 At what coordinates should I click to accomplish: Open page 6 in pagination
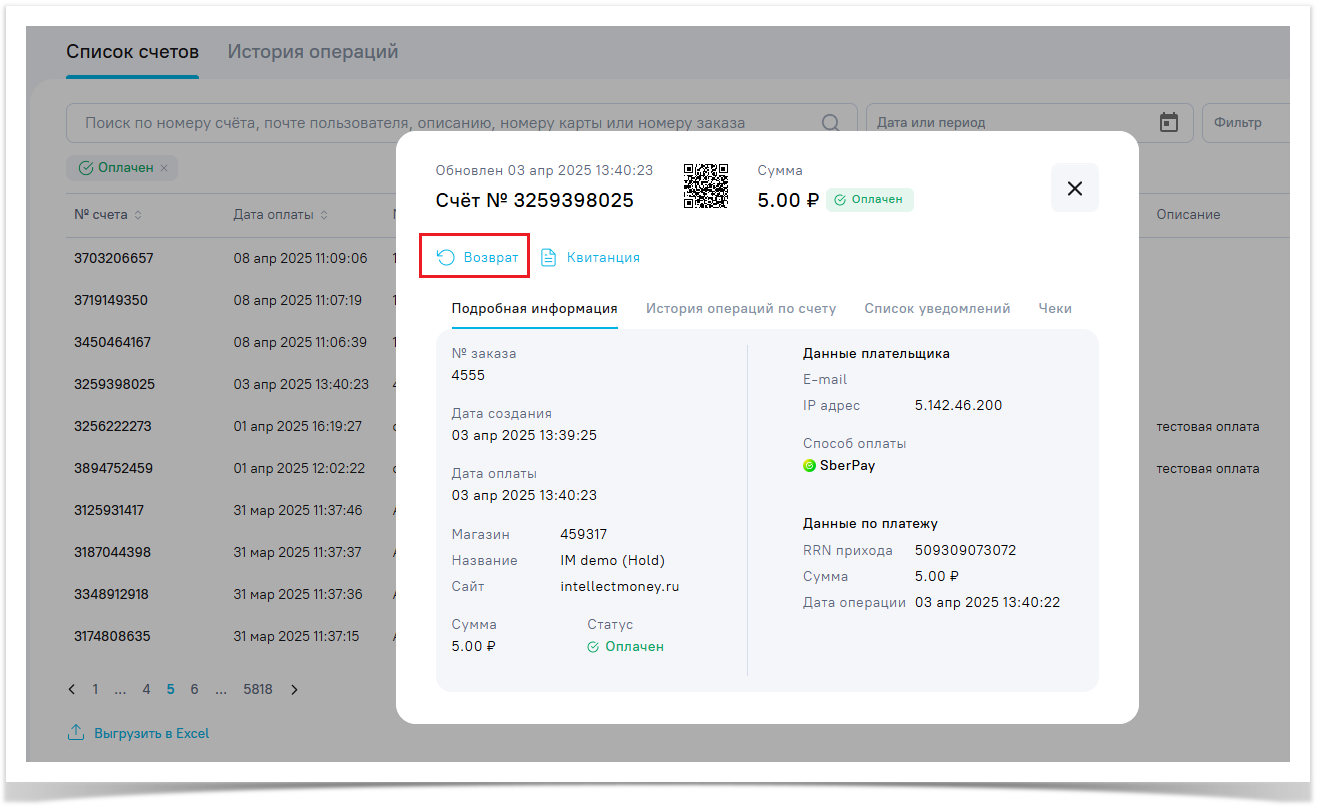pyautogui.click(x=194, y=689)
